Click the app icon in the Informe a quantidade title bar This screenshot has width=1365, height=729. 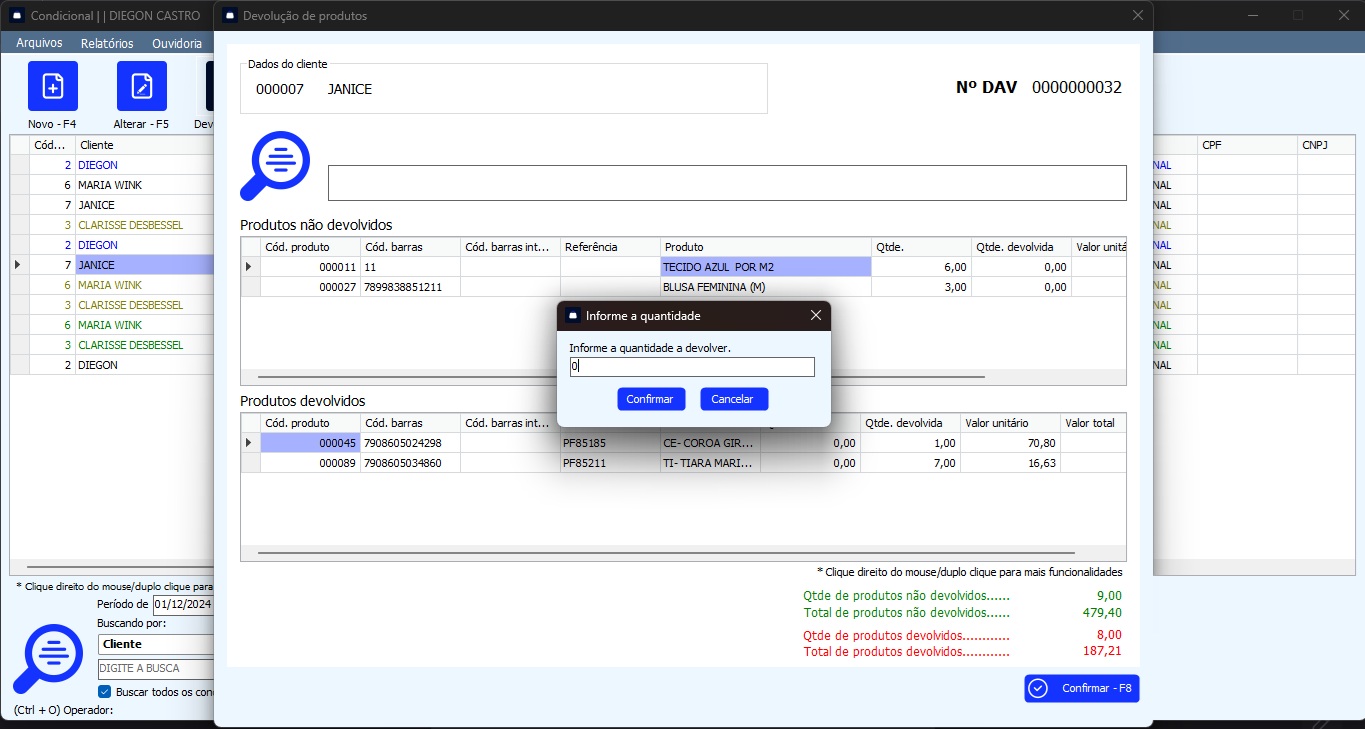tap(572, 315)
